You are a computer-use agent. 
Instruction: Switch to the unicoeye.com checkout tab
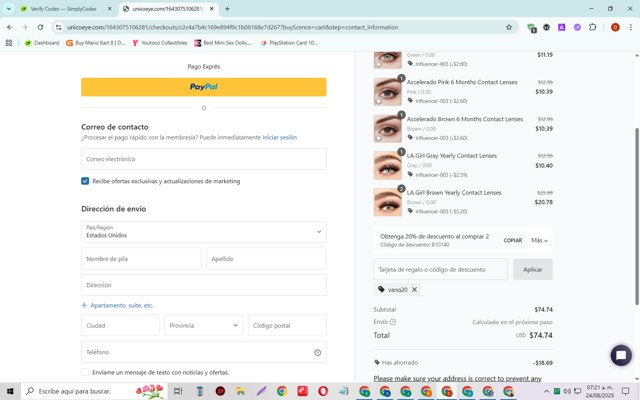click(x=168, y=9)
